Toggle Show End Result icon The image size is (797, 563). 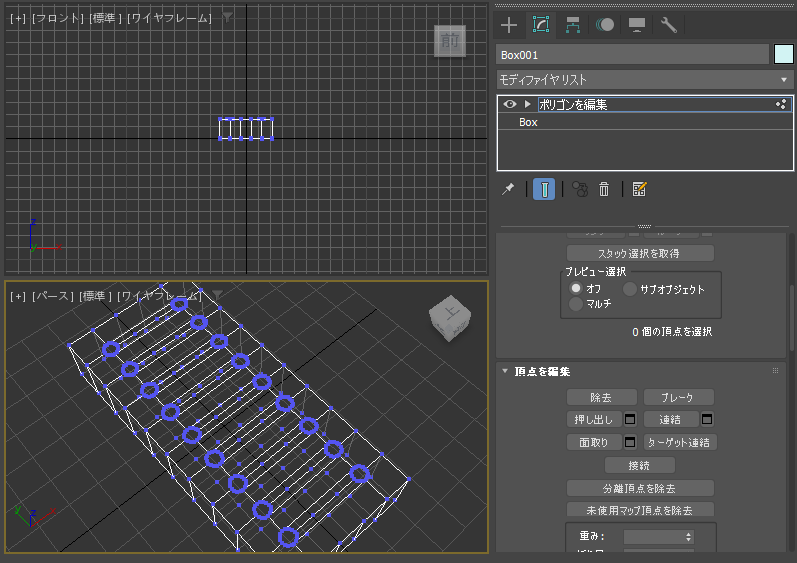click(x=544, y=189)
